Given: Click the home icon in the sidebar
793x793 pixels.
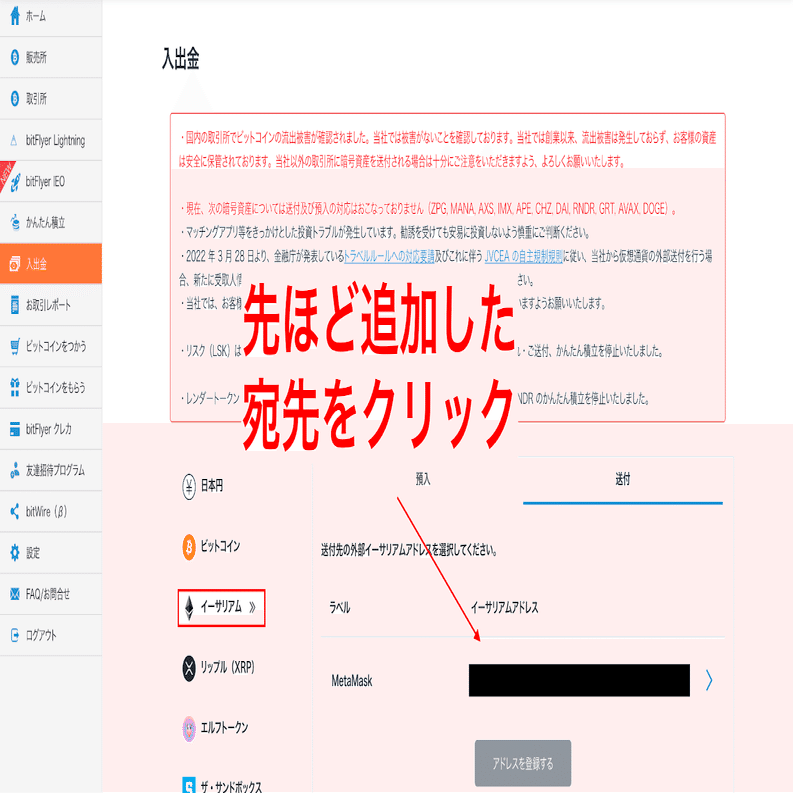Looking at the screenshot, I should [x=15, y=16].
